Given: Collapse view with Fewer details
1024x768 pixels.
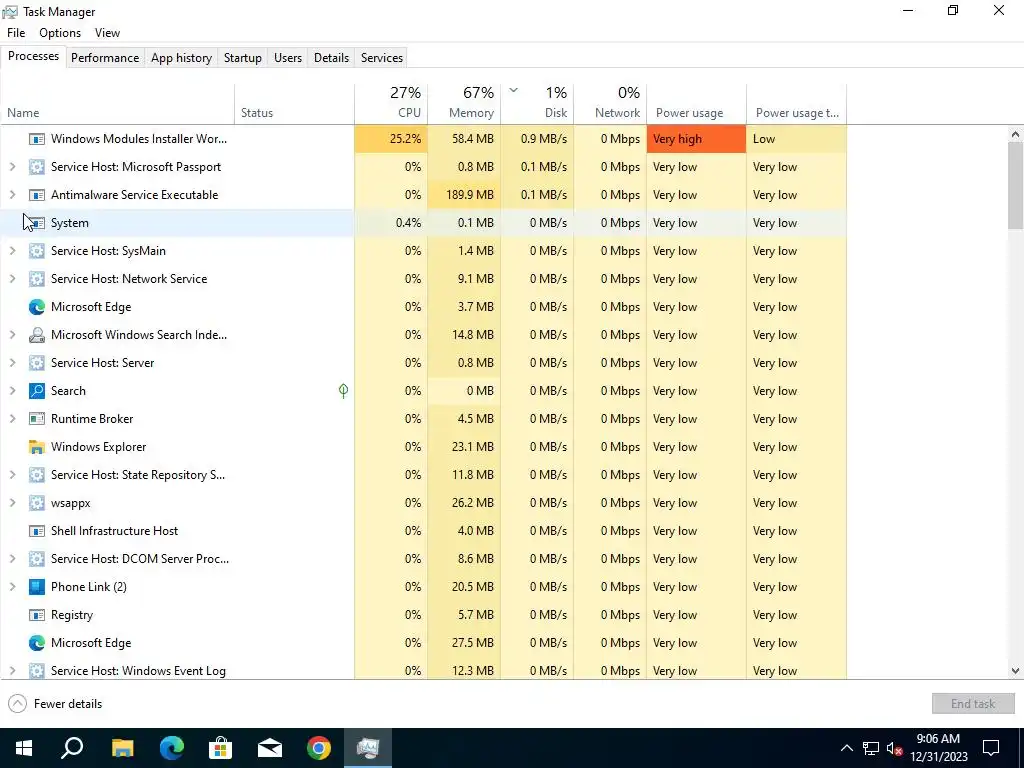Looking at the screenshot, I should pos(55,704).
